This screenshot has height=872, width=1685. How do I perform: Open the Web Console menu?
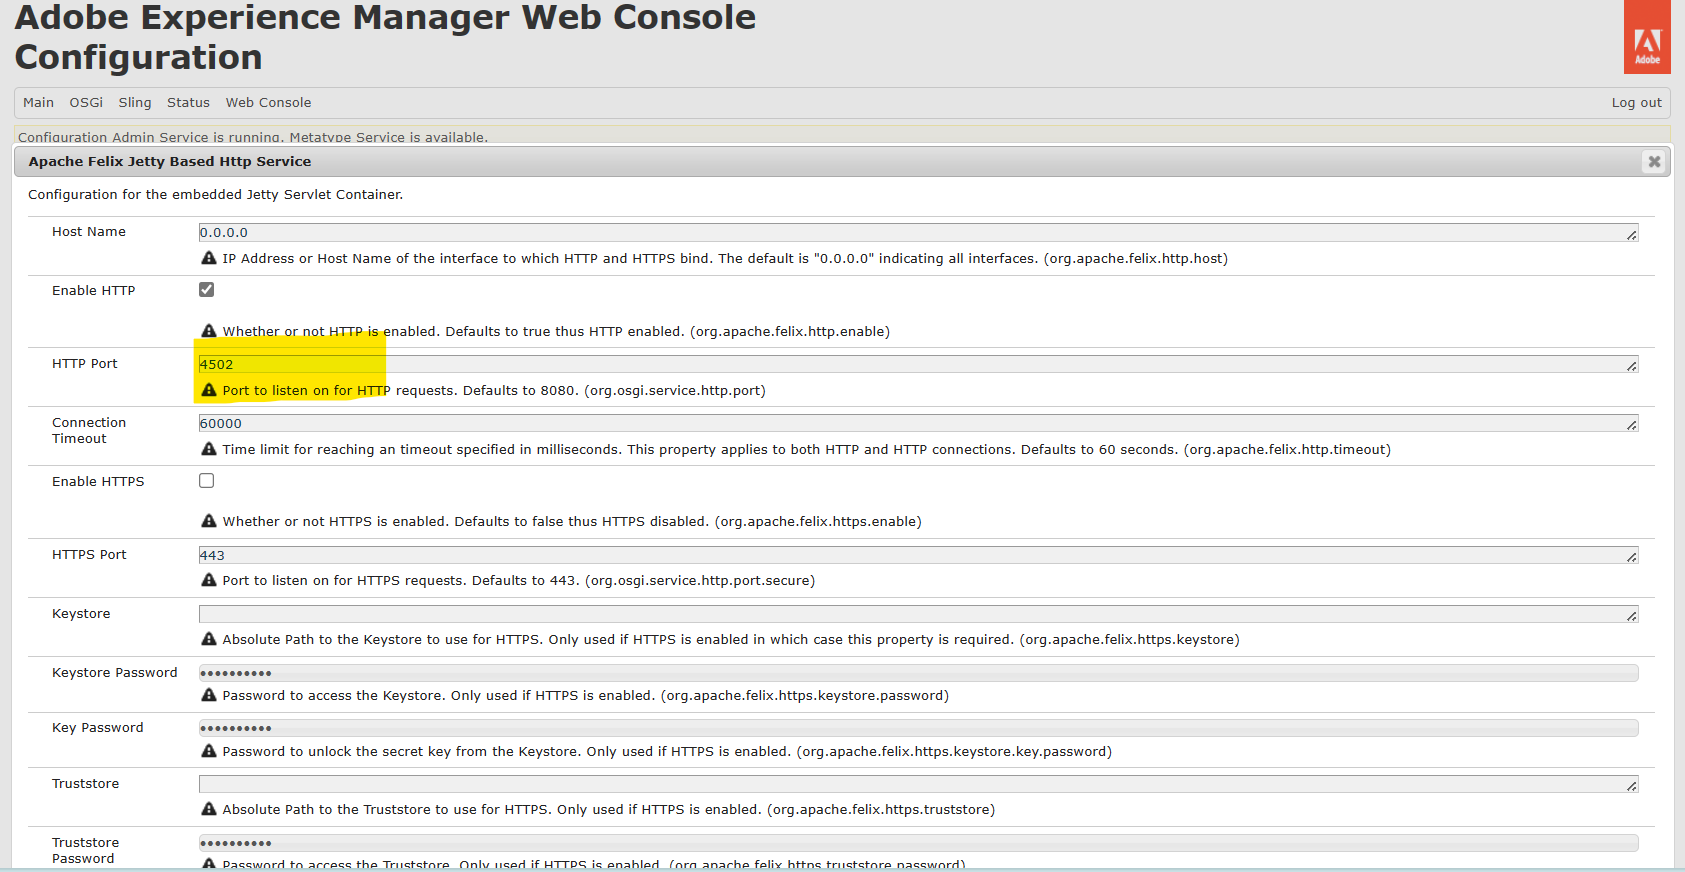click(268, 102)
